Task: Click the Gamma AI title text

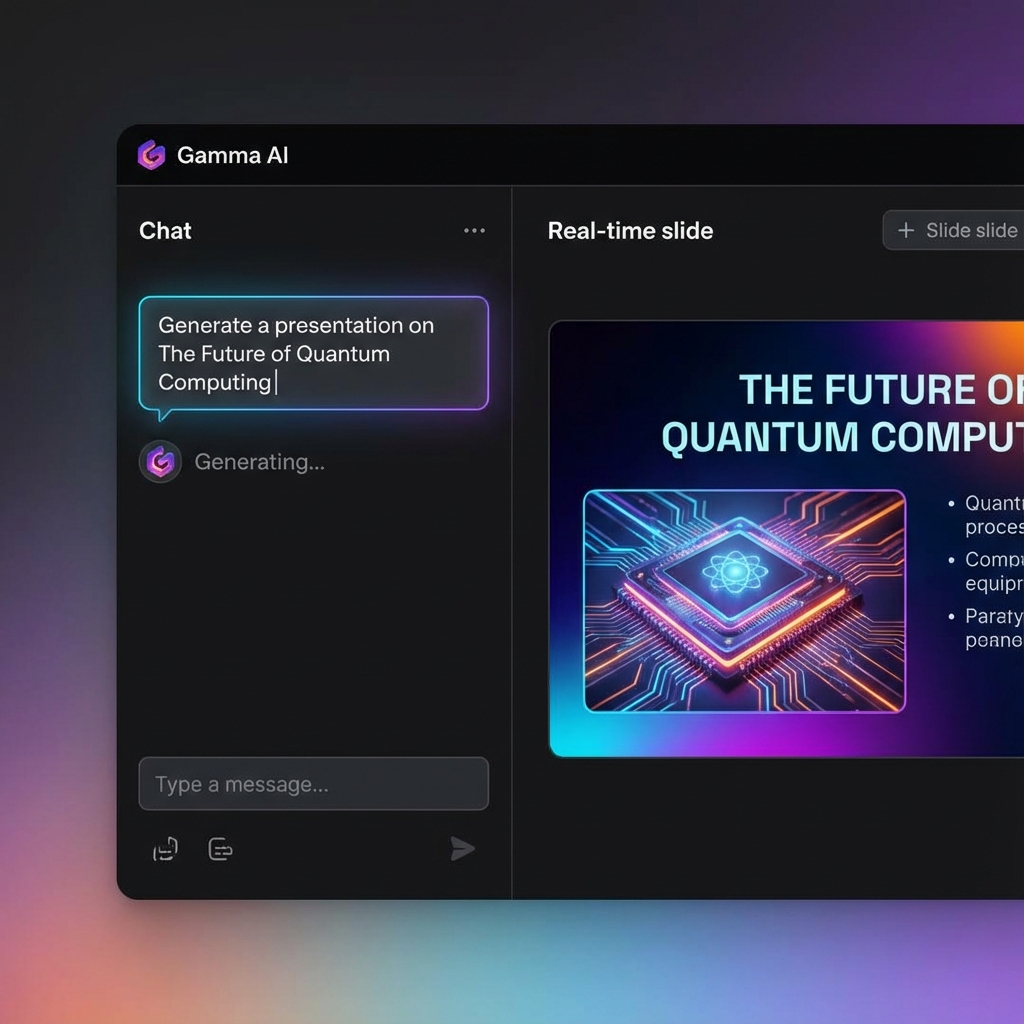Action: (x=232, y=156)
